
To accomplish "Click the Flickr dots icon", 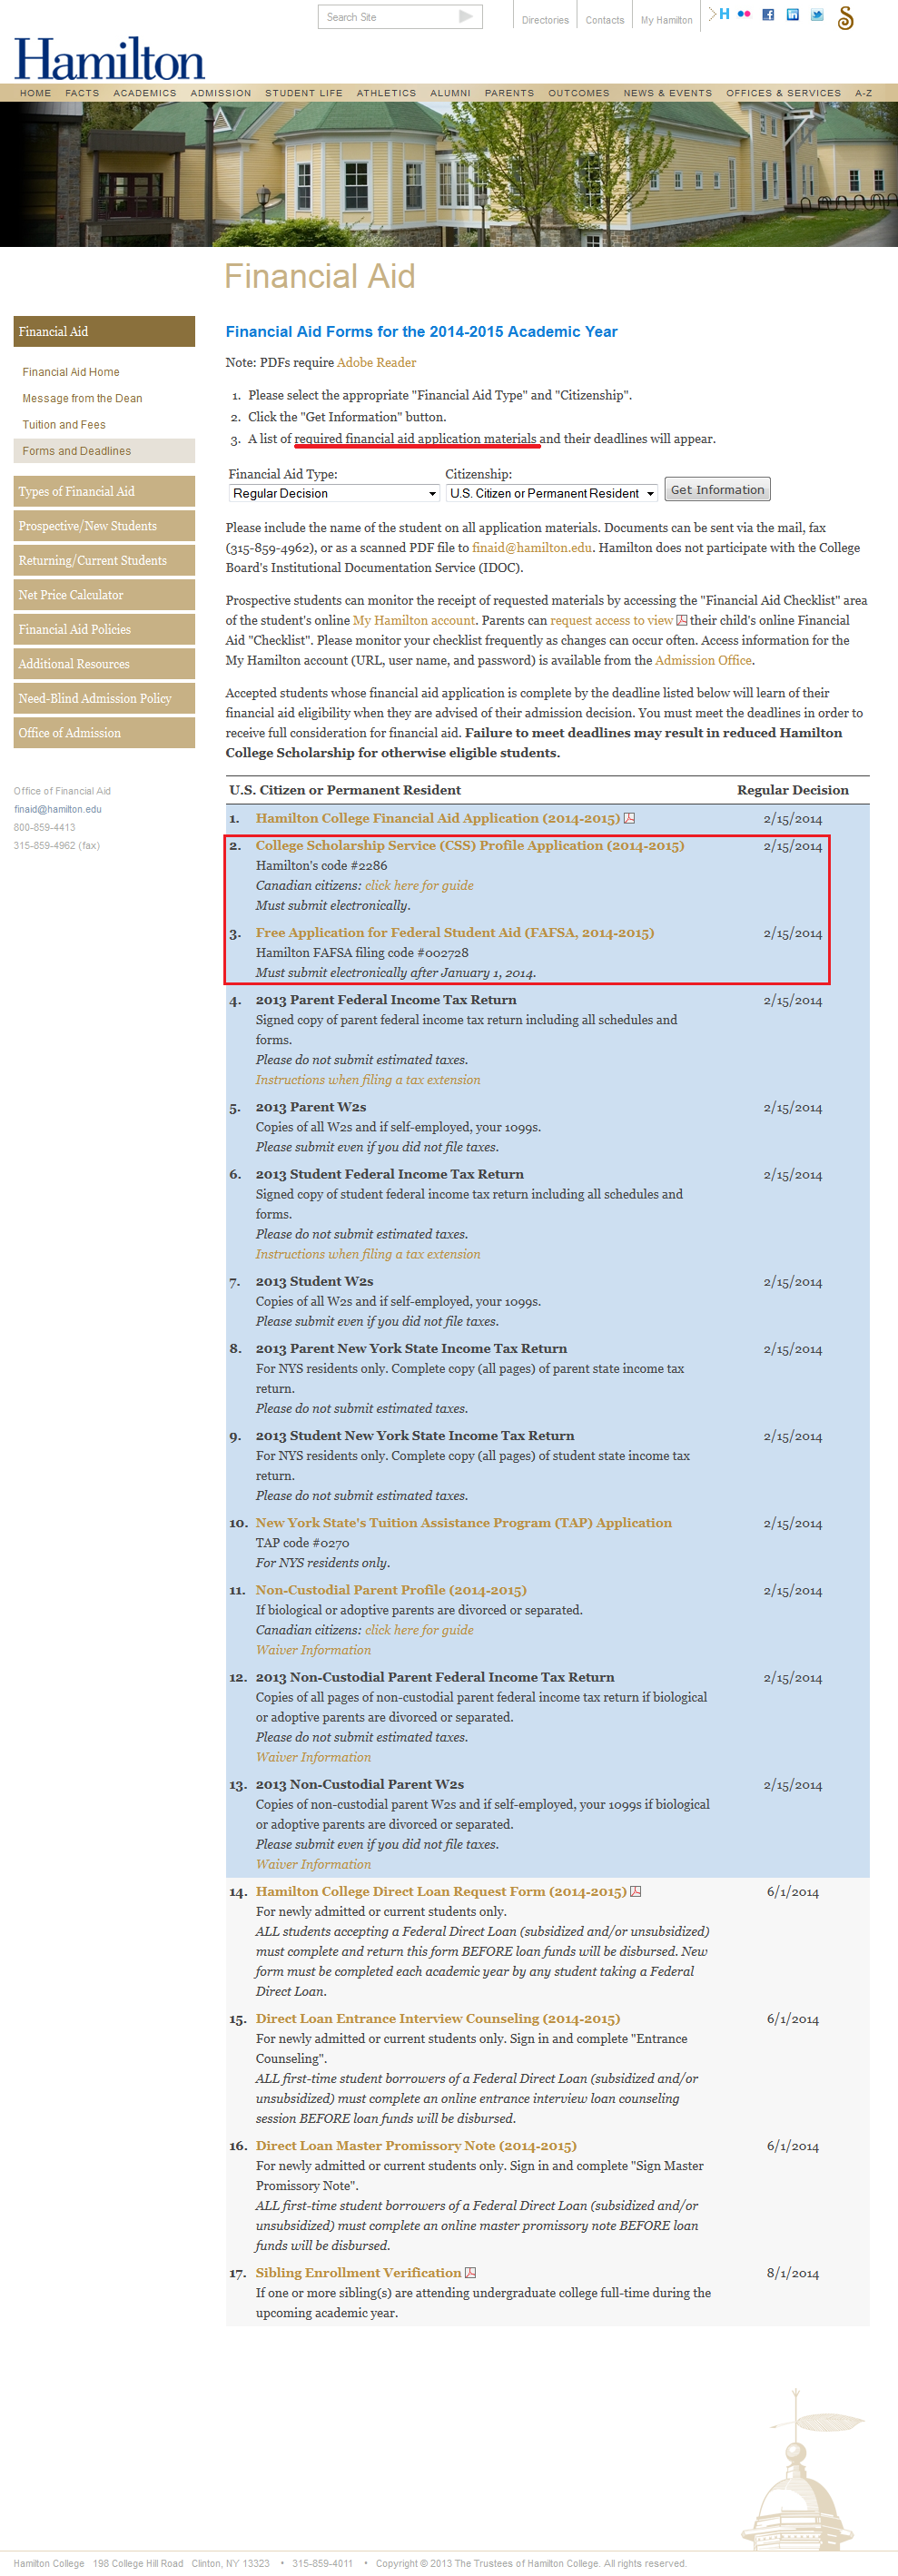I will point(744,14).
